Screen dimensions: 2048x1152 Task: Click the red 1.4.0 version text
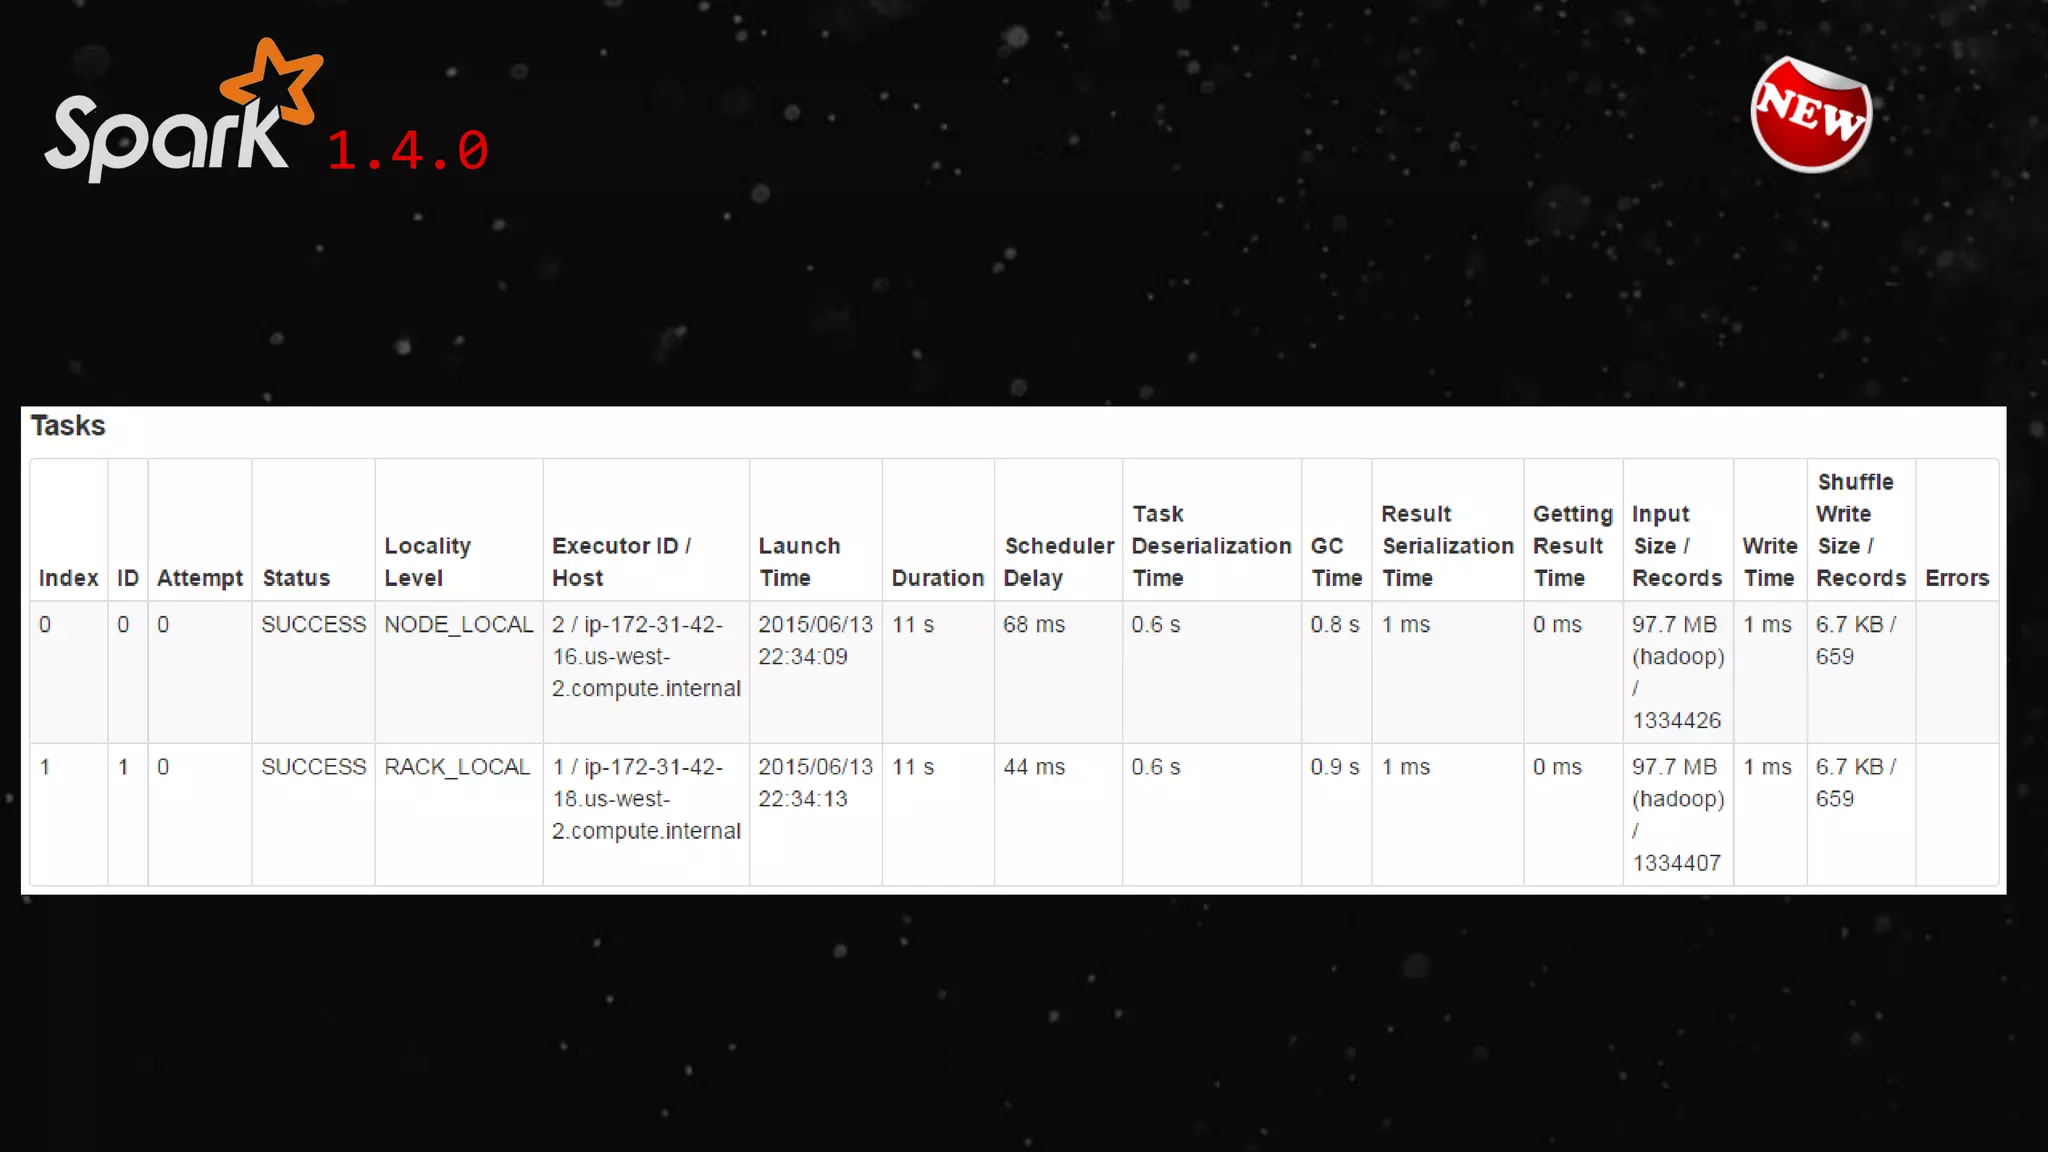[408, 152]
